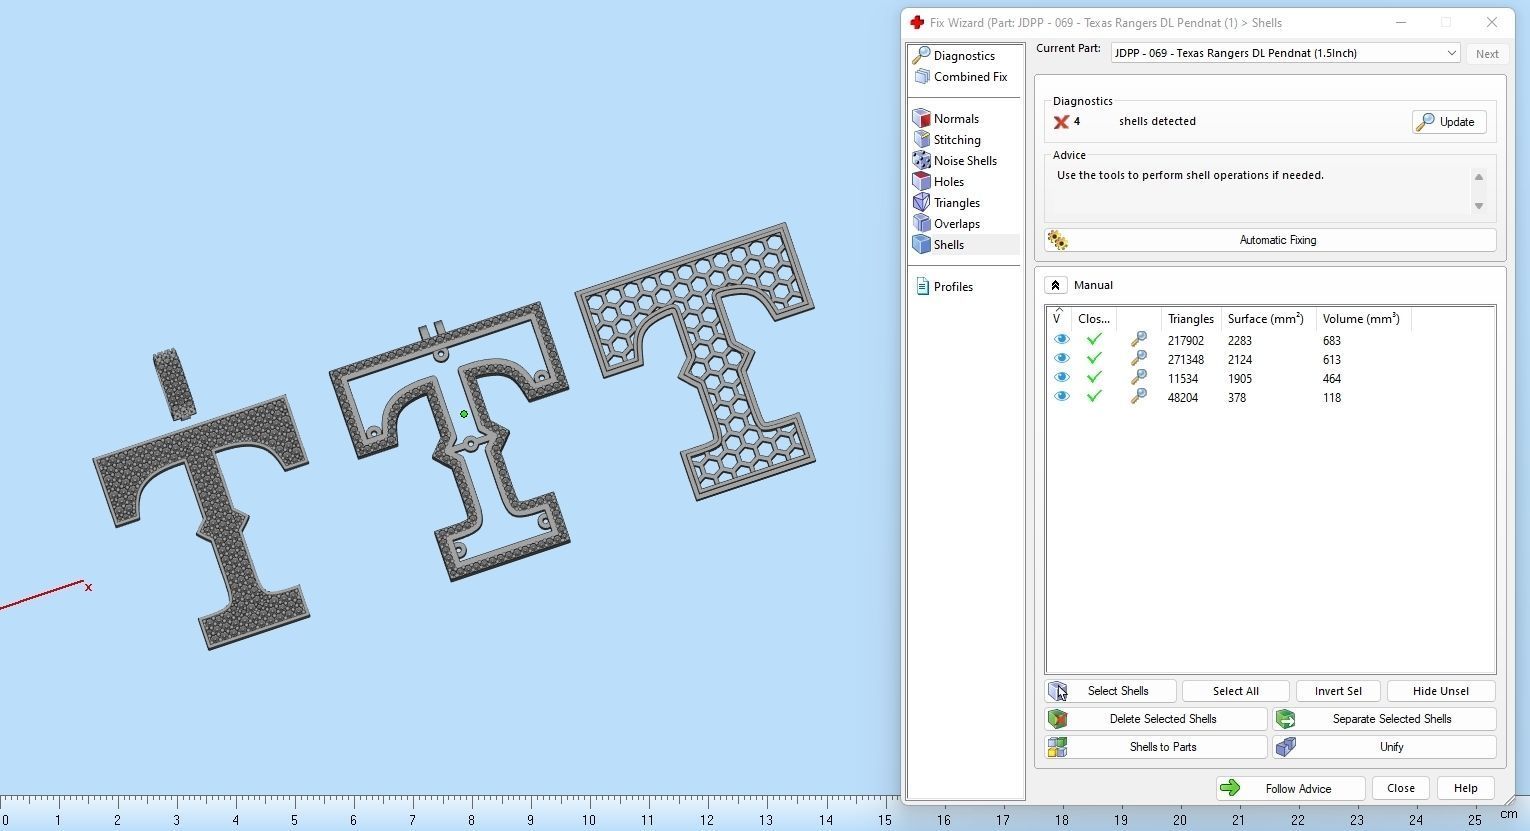1530x831 pixels.
Task: Close the Fix Wizard with Close button
Action: 1400,788
